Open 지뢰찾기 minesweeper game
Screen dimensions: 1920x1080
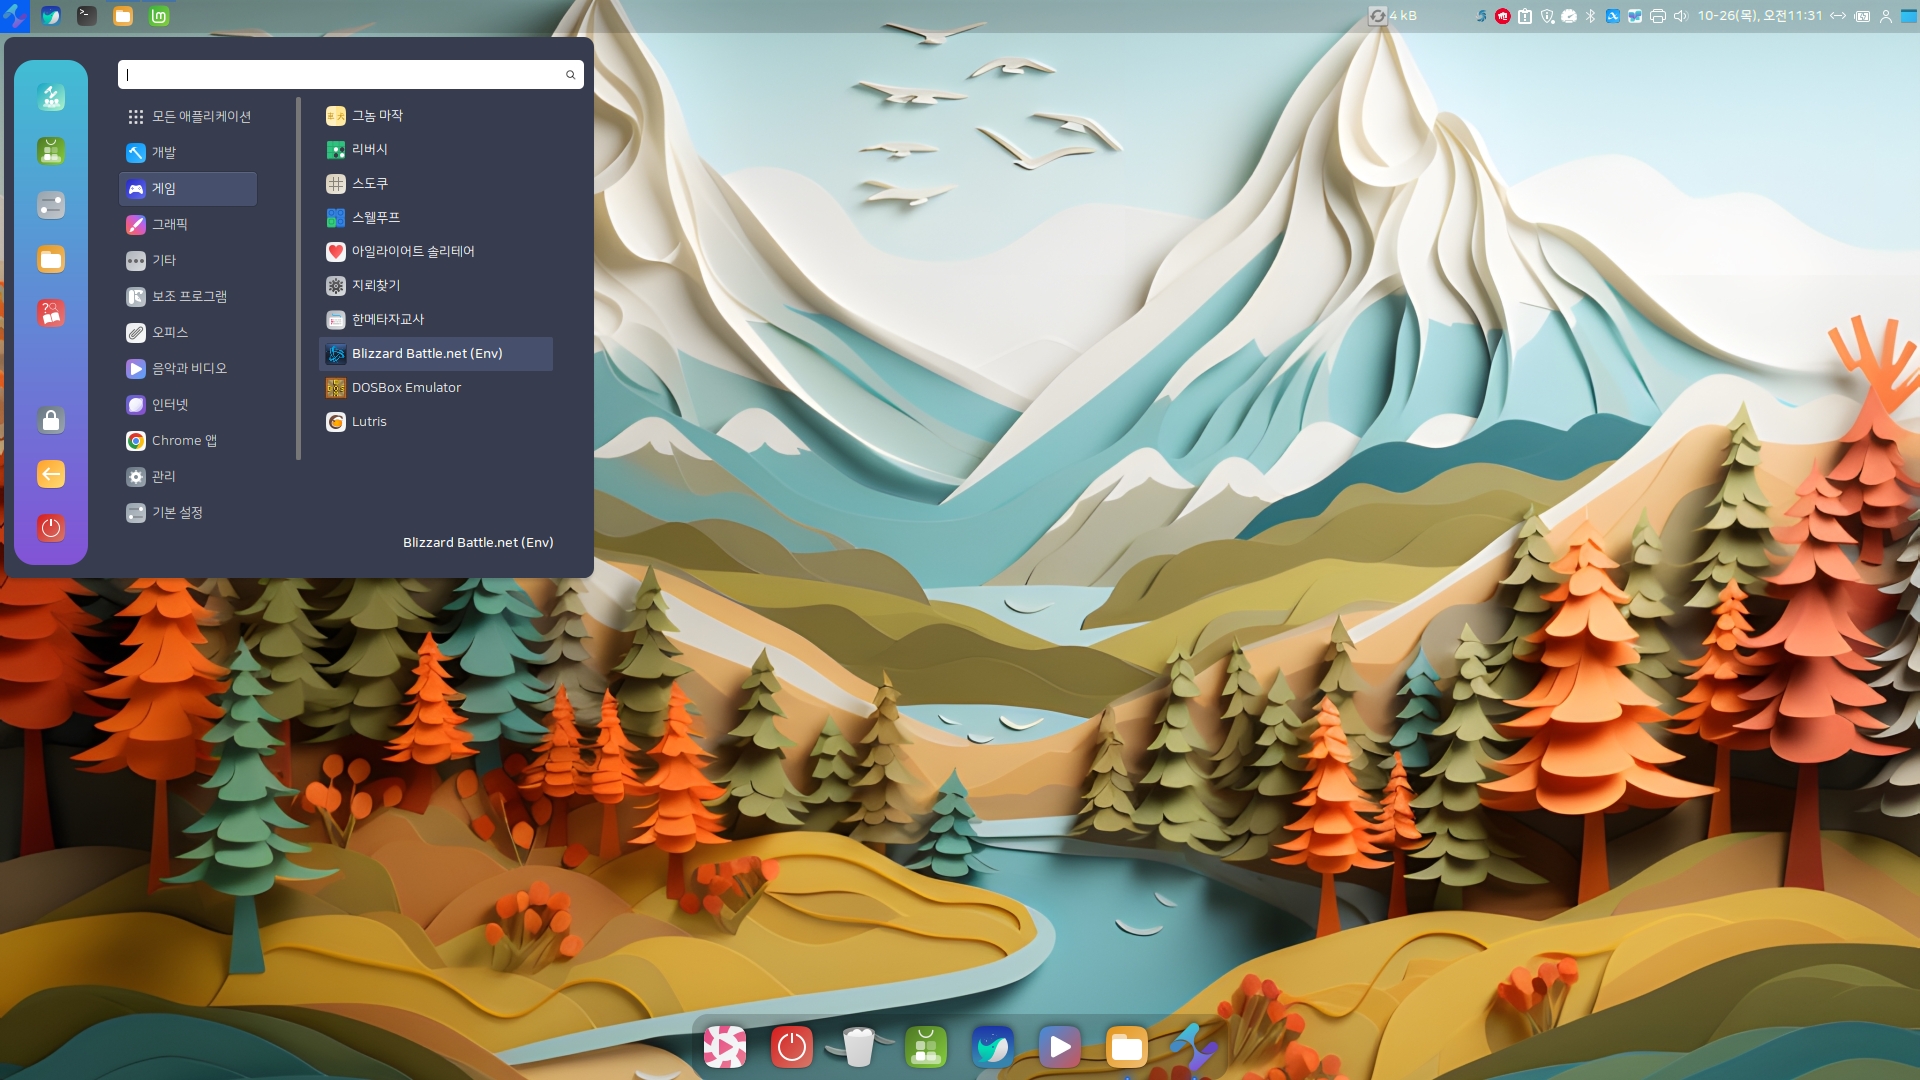coord(375,286)
